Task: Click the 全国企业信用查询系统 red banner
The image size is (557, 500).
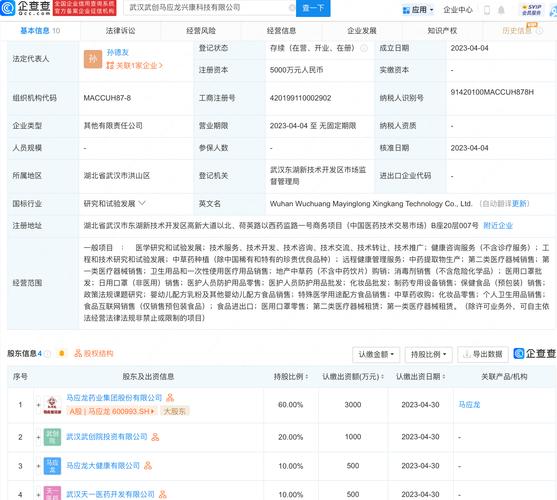Action: pos(85,8)
